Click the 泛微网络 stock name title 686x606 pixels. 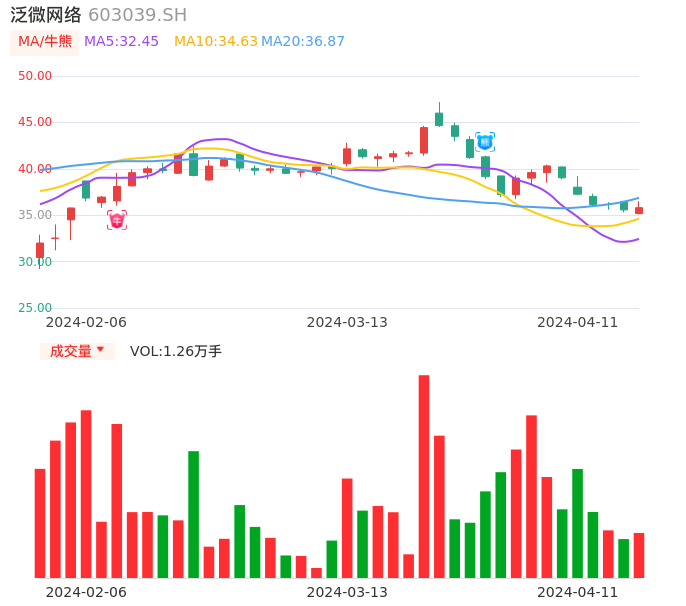pos(46,15)
